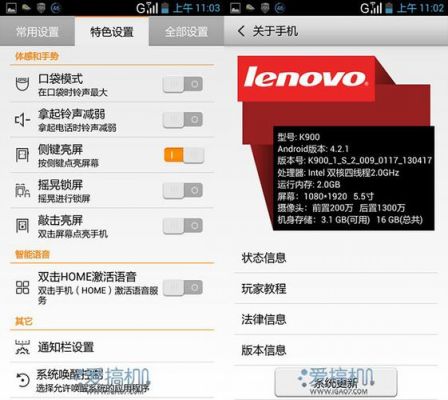This screenshot has height=400, width=448.
Task: Click the left screen battery icon
Action: pos(165,8)
